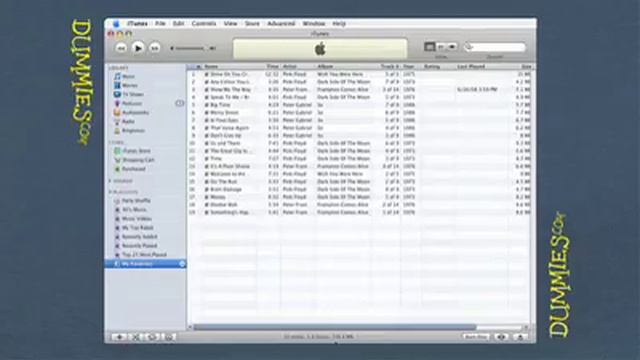
Task: Uncheck the Money song checkbox
Action: point(207,197)
